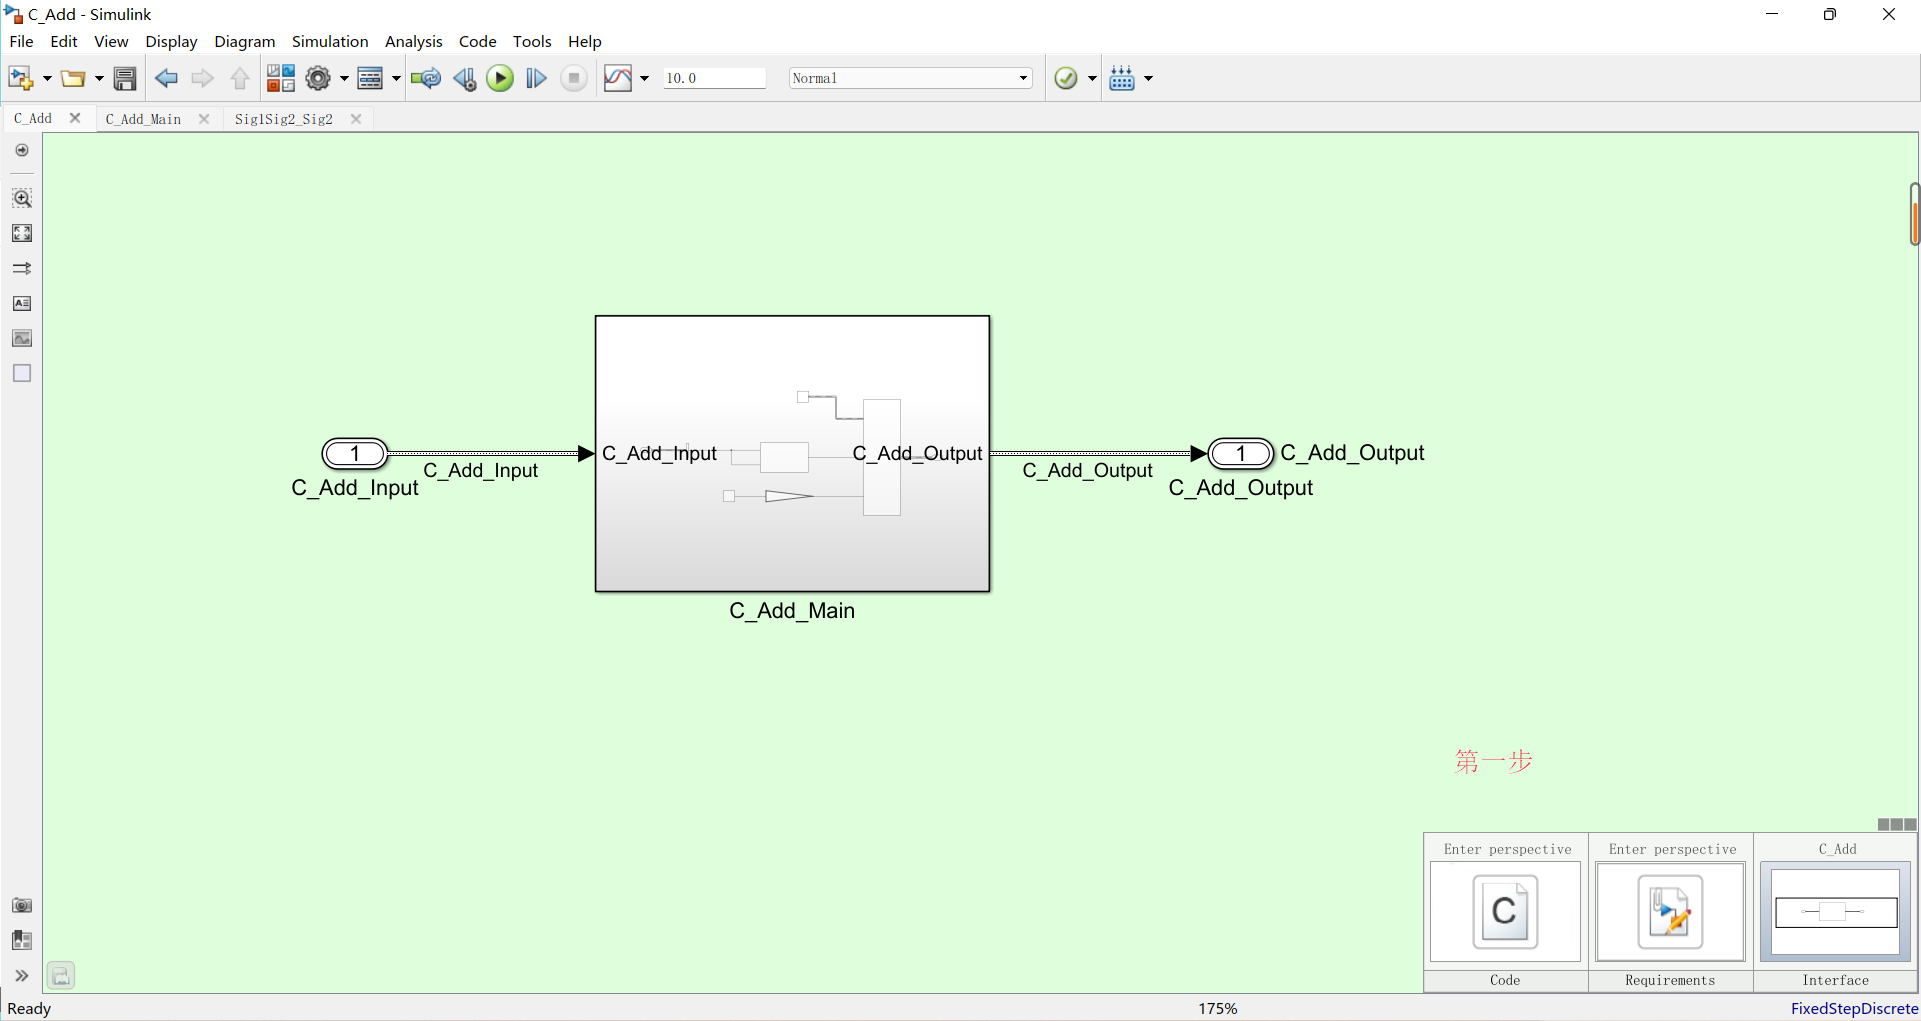Expand the Data Inspector dropdown arrow
The width and height of the screenshot is (1921, 1021).
tap(644, 78)
